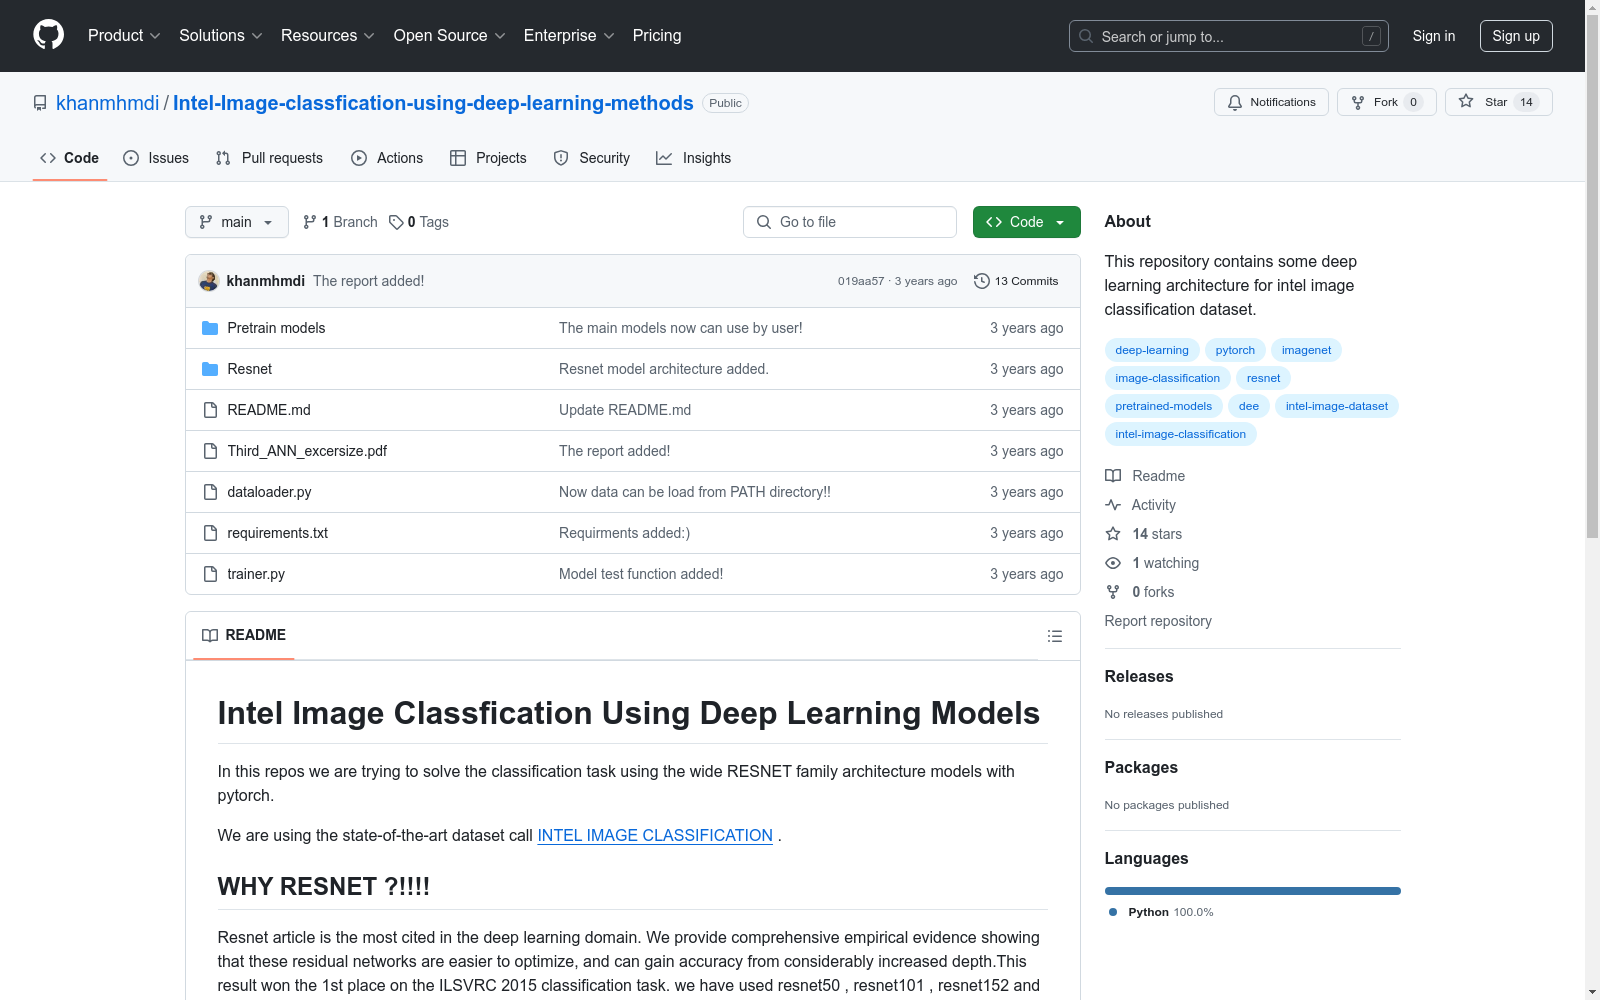
Task: Click the repository icon beside khanmhmdi
Action: pyautogui.click(x=40, y=103)
